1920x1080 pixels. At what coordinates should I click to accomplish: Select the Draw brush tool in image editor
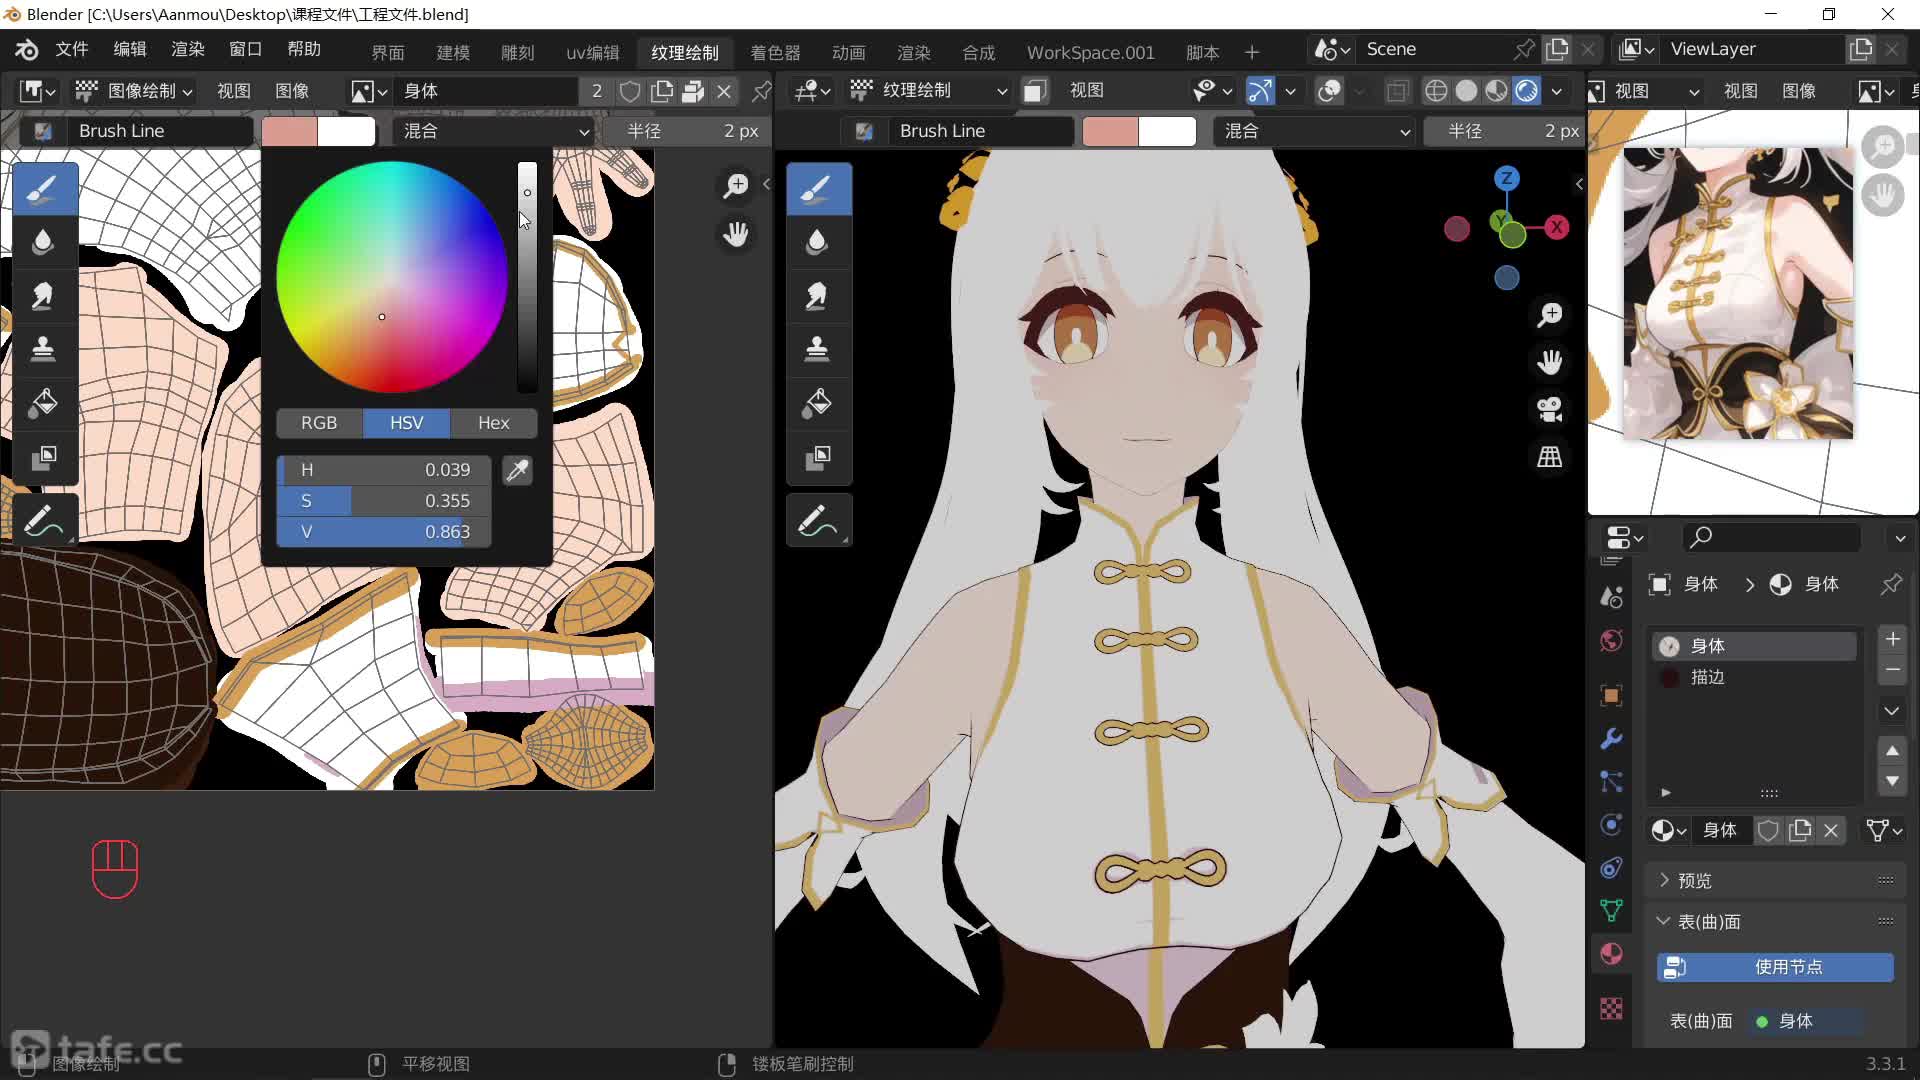(43, 189)
